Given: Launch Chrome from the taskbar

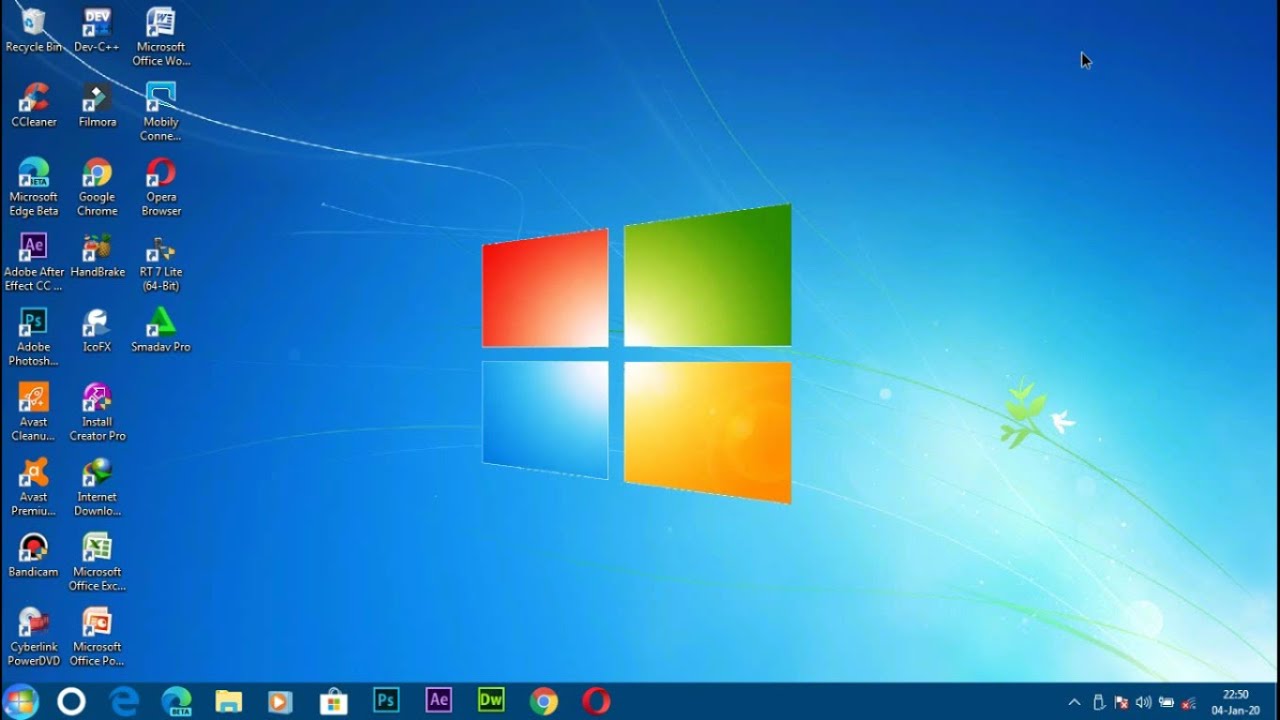Looking at the screenshot, I should 543,701.
